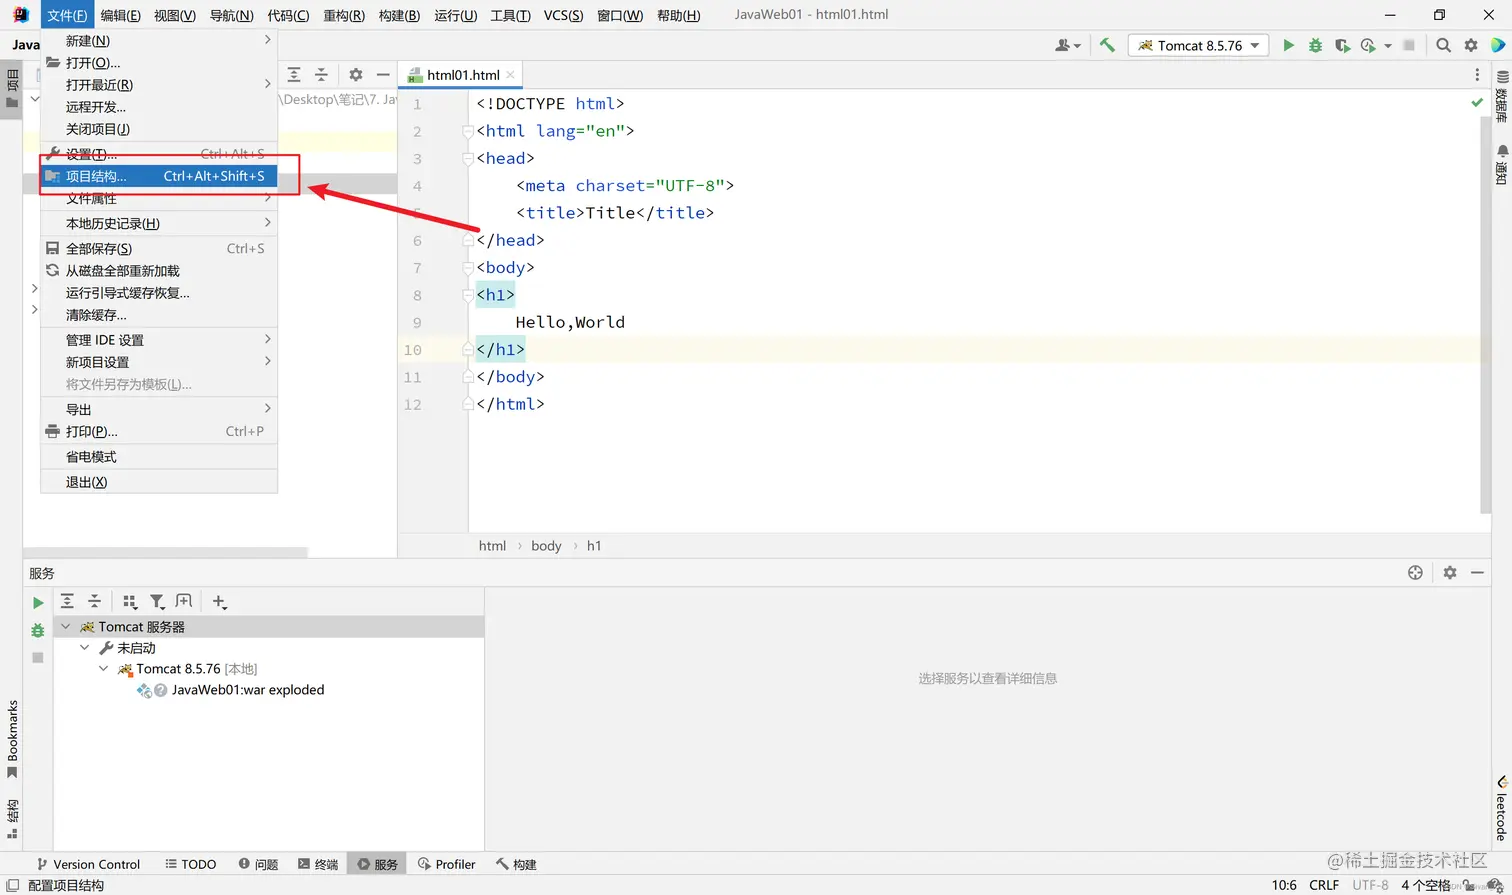
Task: Select 省电模式 menu item
Action: click(159, 457)
